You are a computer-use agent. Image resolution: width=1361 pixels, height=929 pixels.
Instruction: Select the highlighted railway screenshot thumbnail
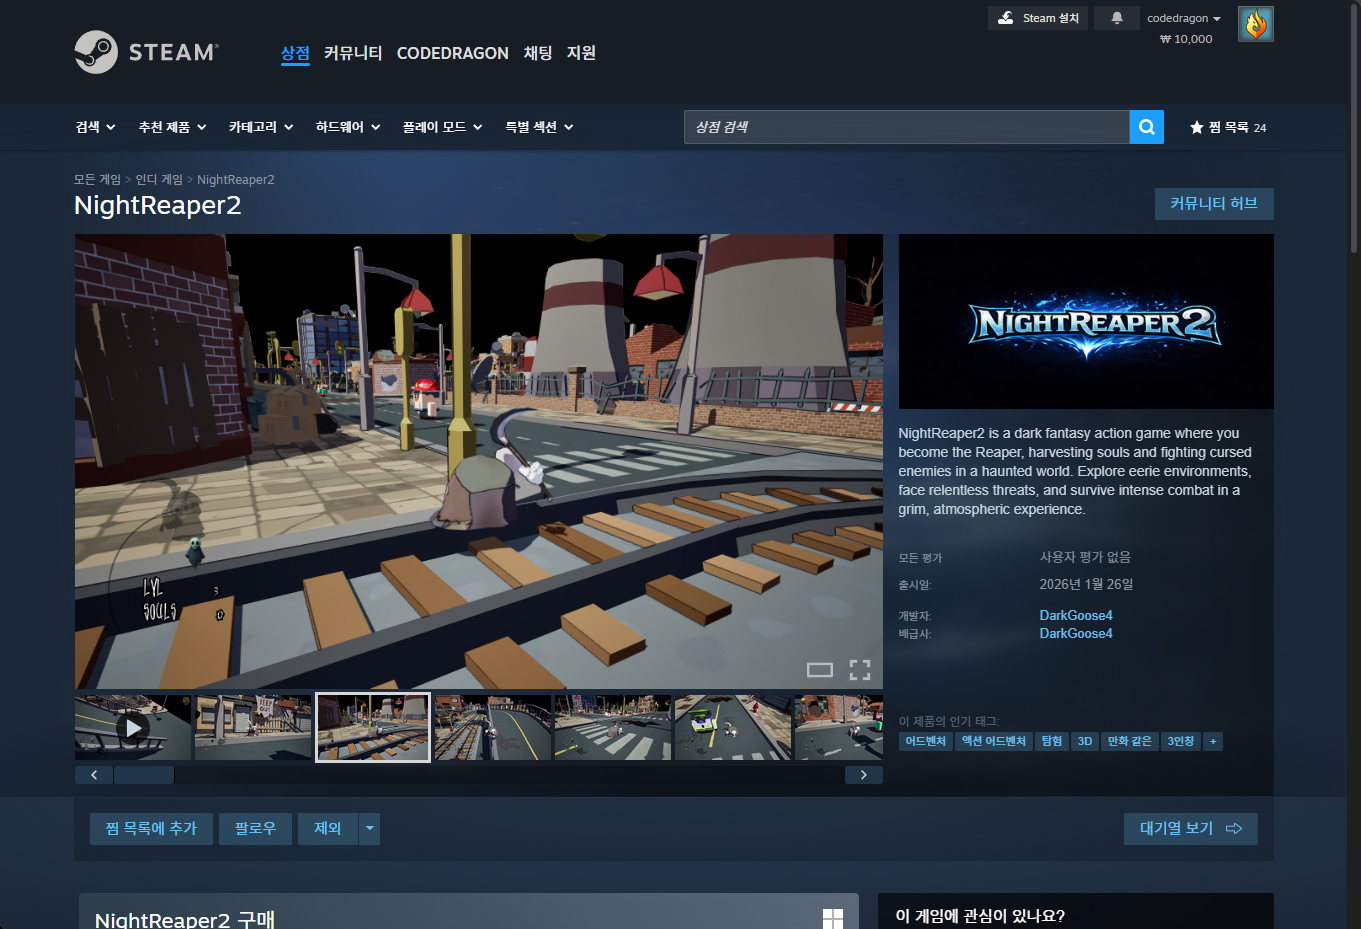(373, 727)
